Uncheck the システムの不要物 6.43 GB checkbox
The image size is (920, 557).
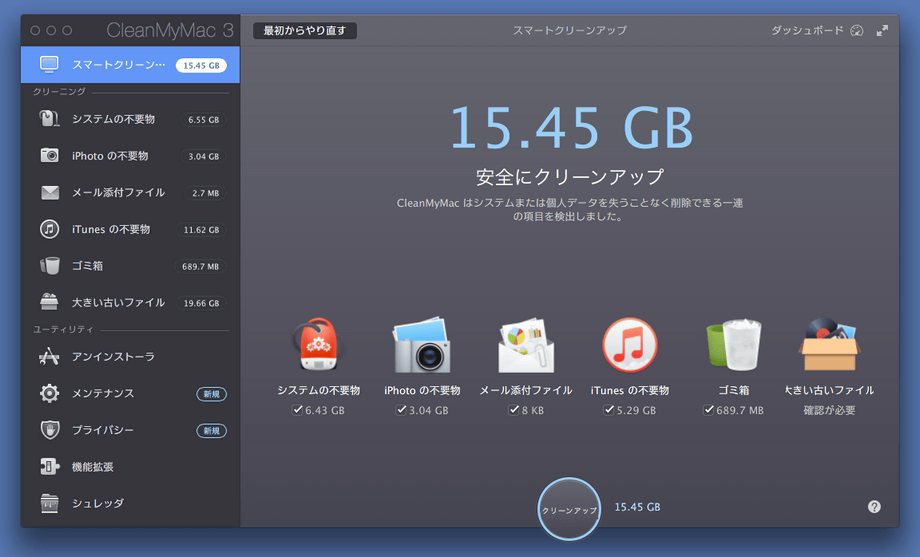click(x=297, y=410)
